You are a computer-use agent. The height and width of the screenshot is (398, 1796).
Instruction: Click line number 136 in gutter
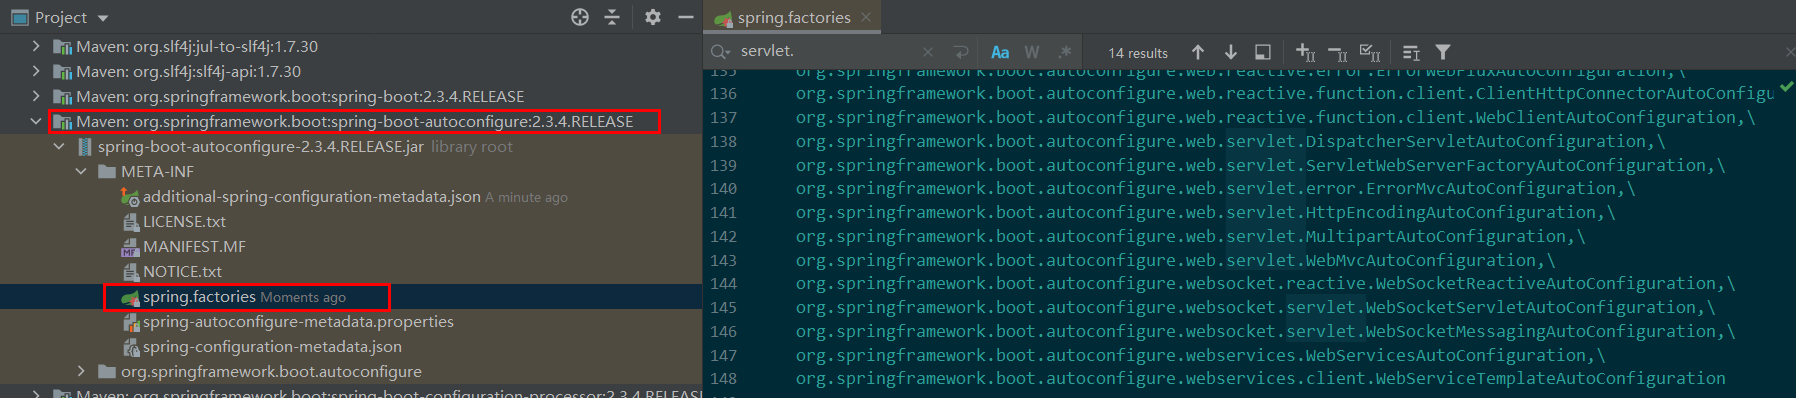(723, 94)
